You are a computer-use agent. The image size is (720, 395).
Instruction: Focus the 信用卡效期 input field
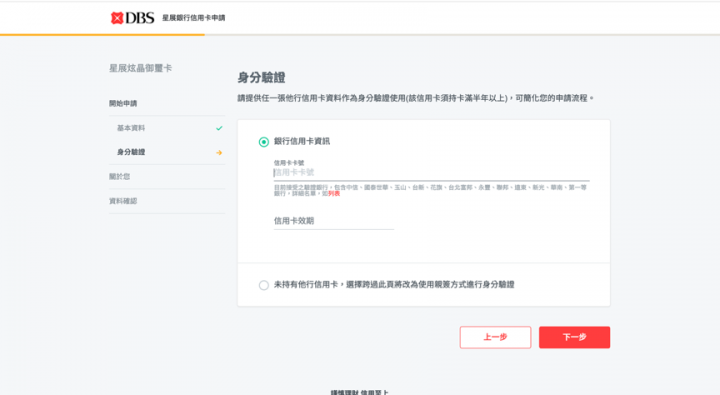click(334, 221)
